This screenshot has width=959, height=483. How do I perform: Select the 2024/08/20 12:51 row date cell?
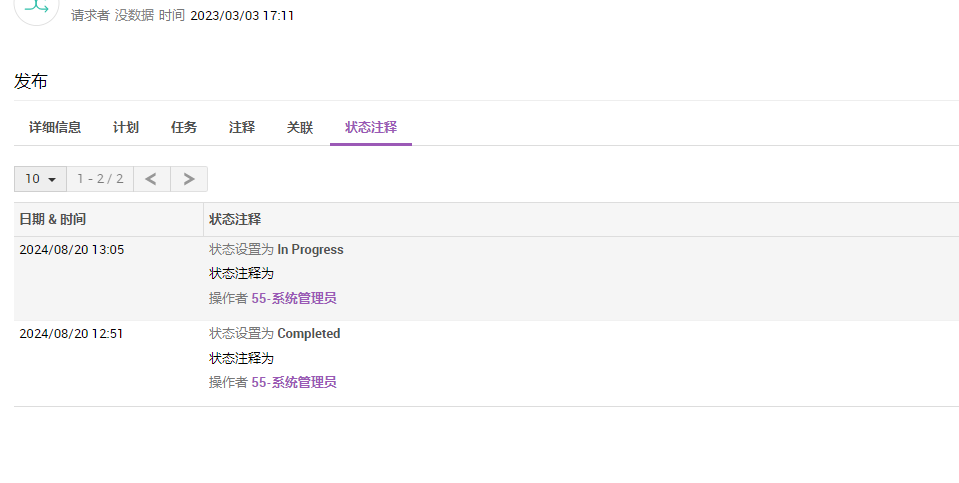(x=71, y=334)
